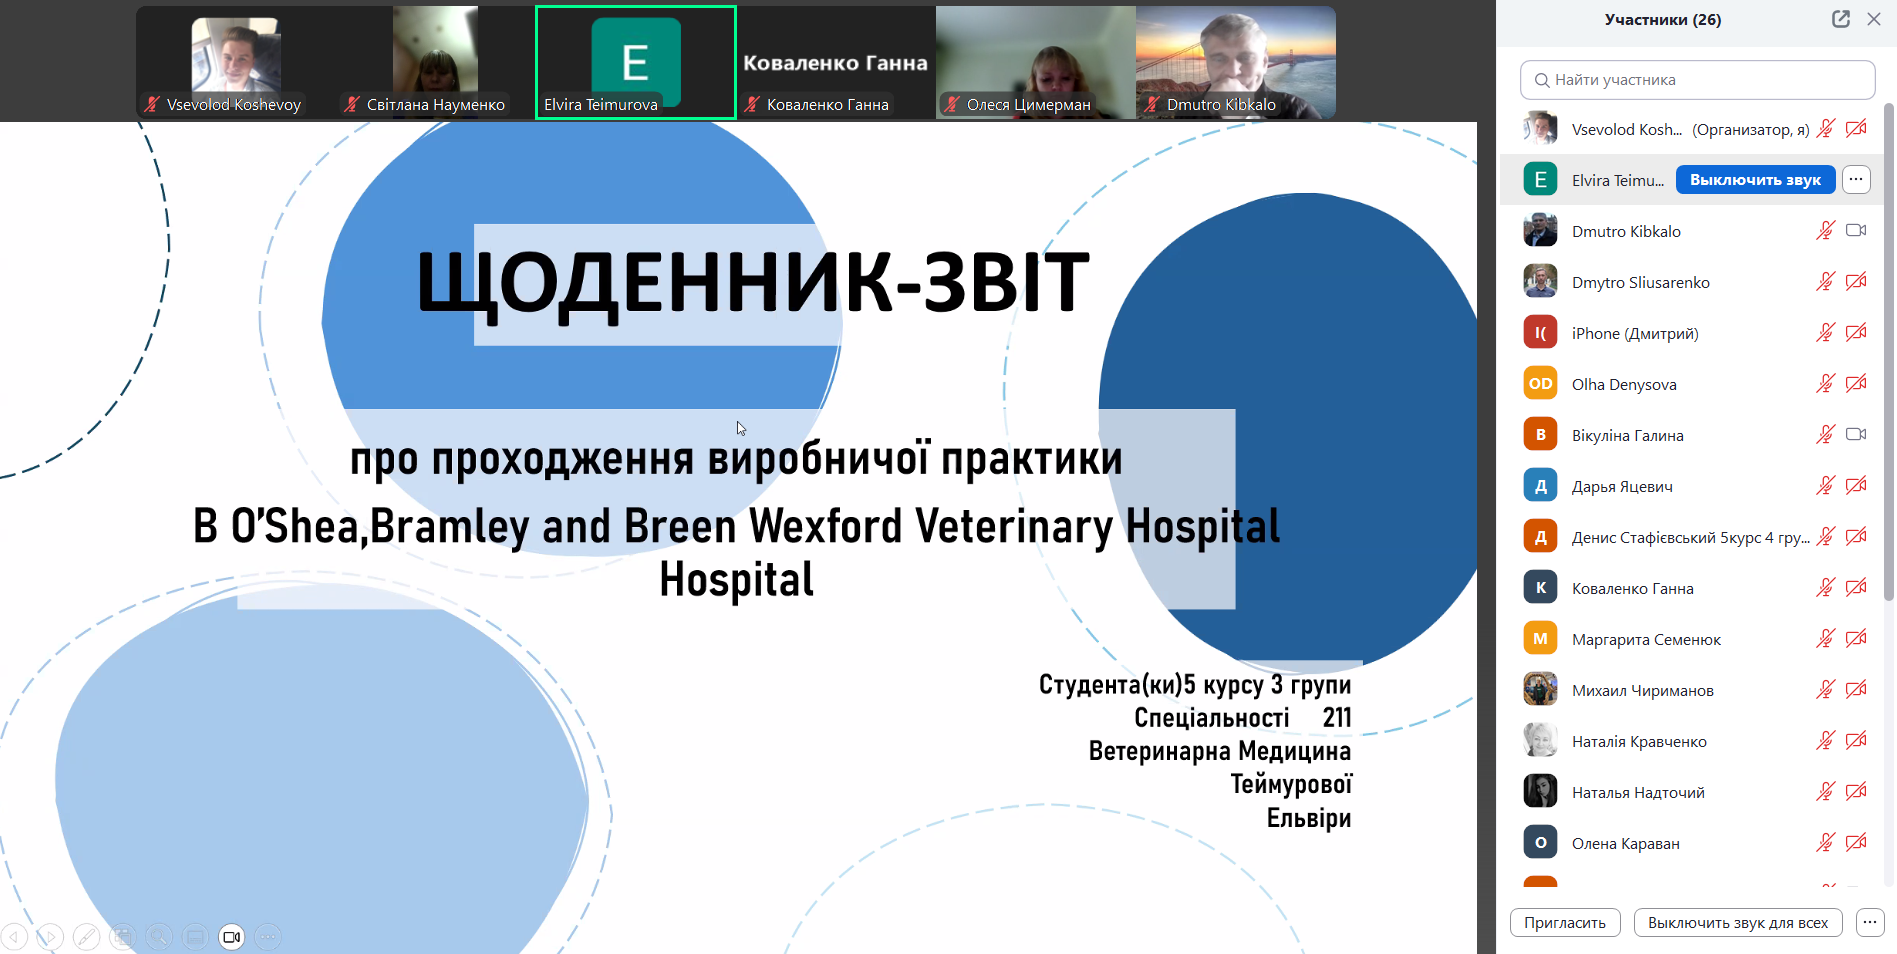
Task: Click camera icon next to Вікуліна Галина
Action: coord(1856,435)
